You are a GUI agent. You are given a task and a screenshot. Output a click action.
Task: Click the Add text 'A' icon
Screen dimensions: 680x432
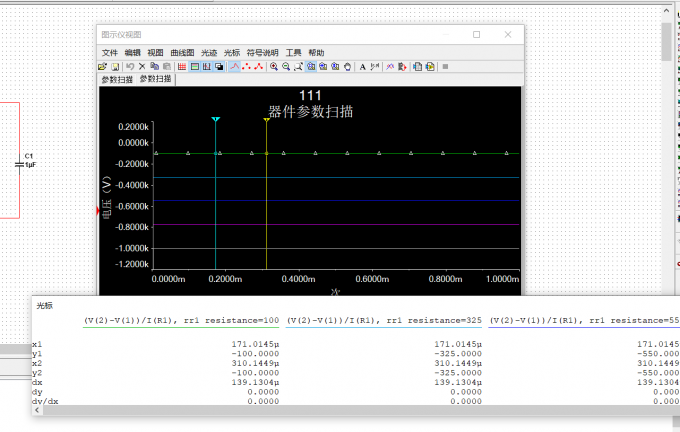coord(363,67)
